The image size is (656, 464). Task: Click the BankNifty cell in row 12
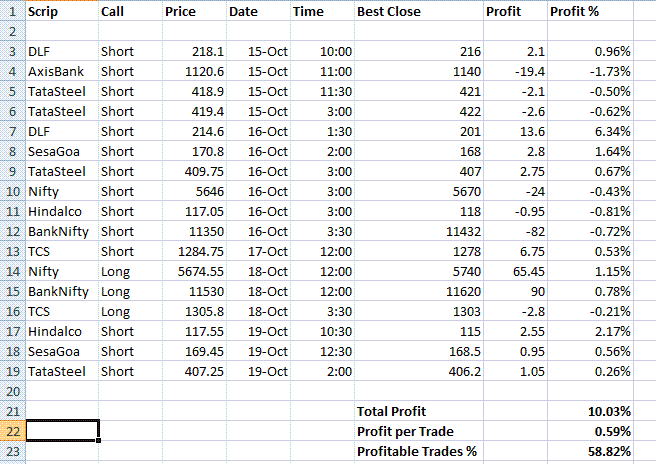pyautogui.click(x=62, y=231)
